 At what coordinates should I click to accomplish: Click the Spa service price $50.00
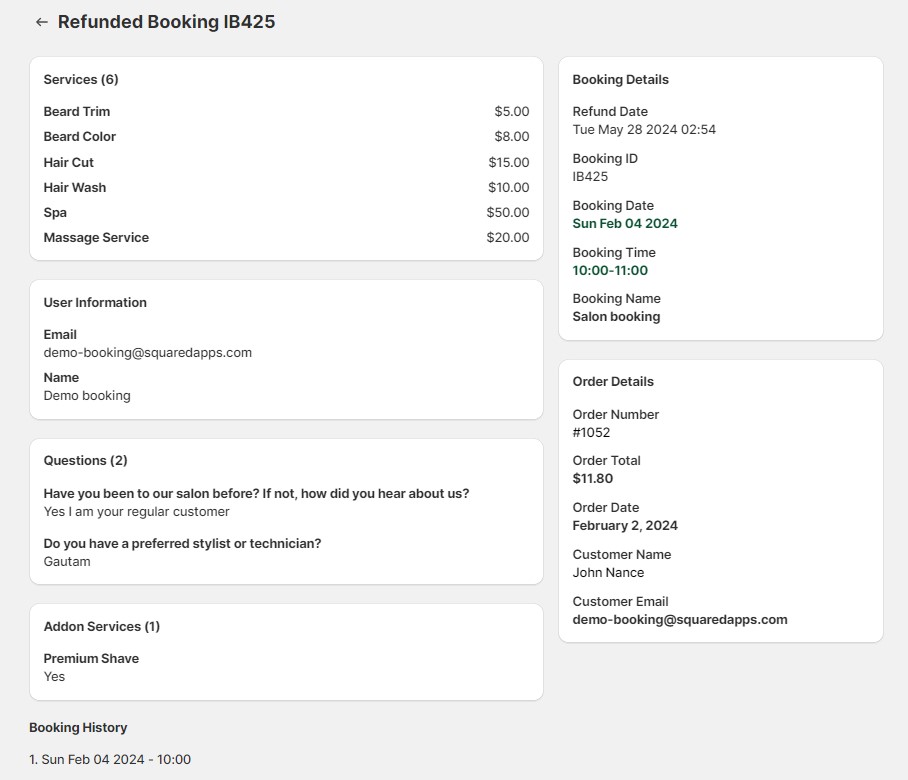tap(508, 213)
